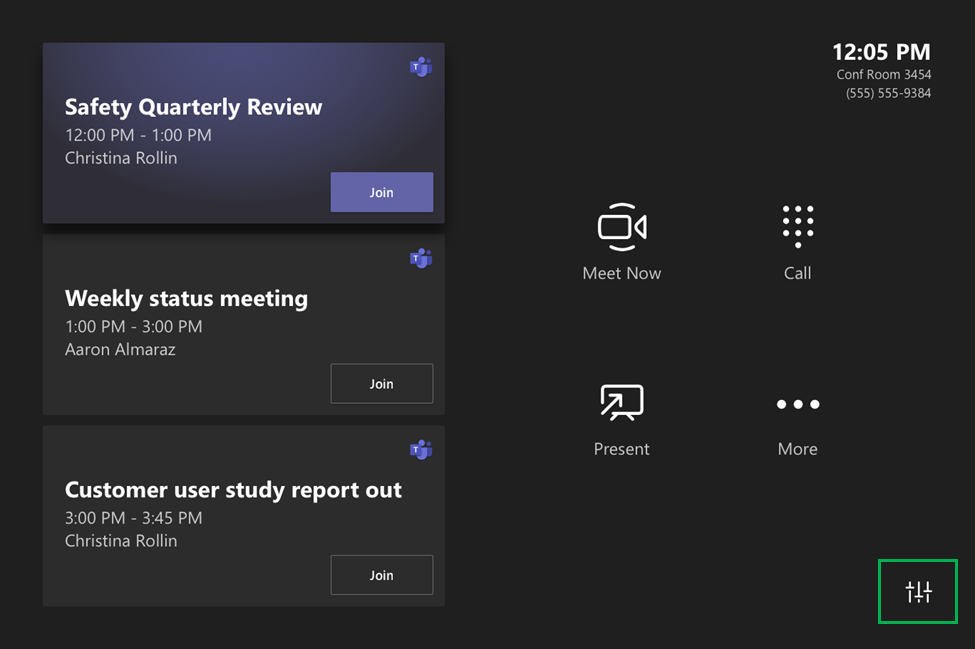The height and width of the screenshot is (649, 975).
Task: Click Teams icon on Customer user study card
Action: 421,450
